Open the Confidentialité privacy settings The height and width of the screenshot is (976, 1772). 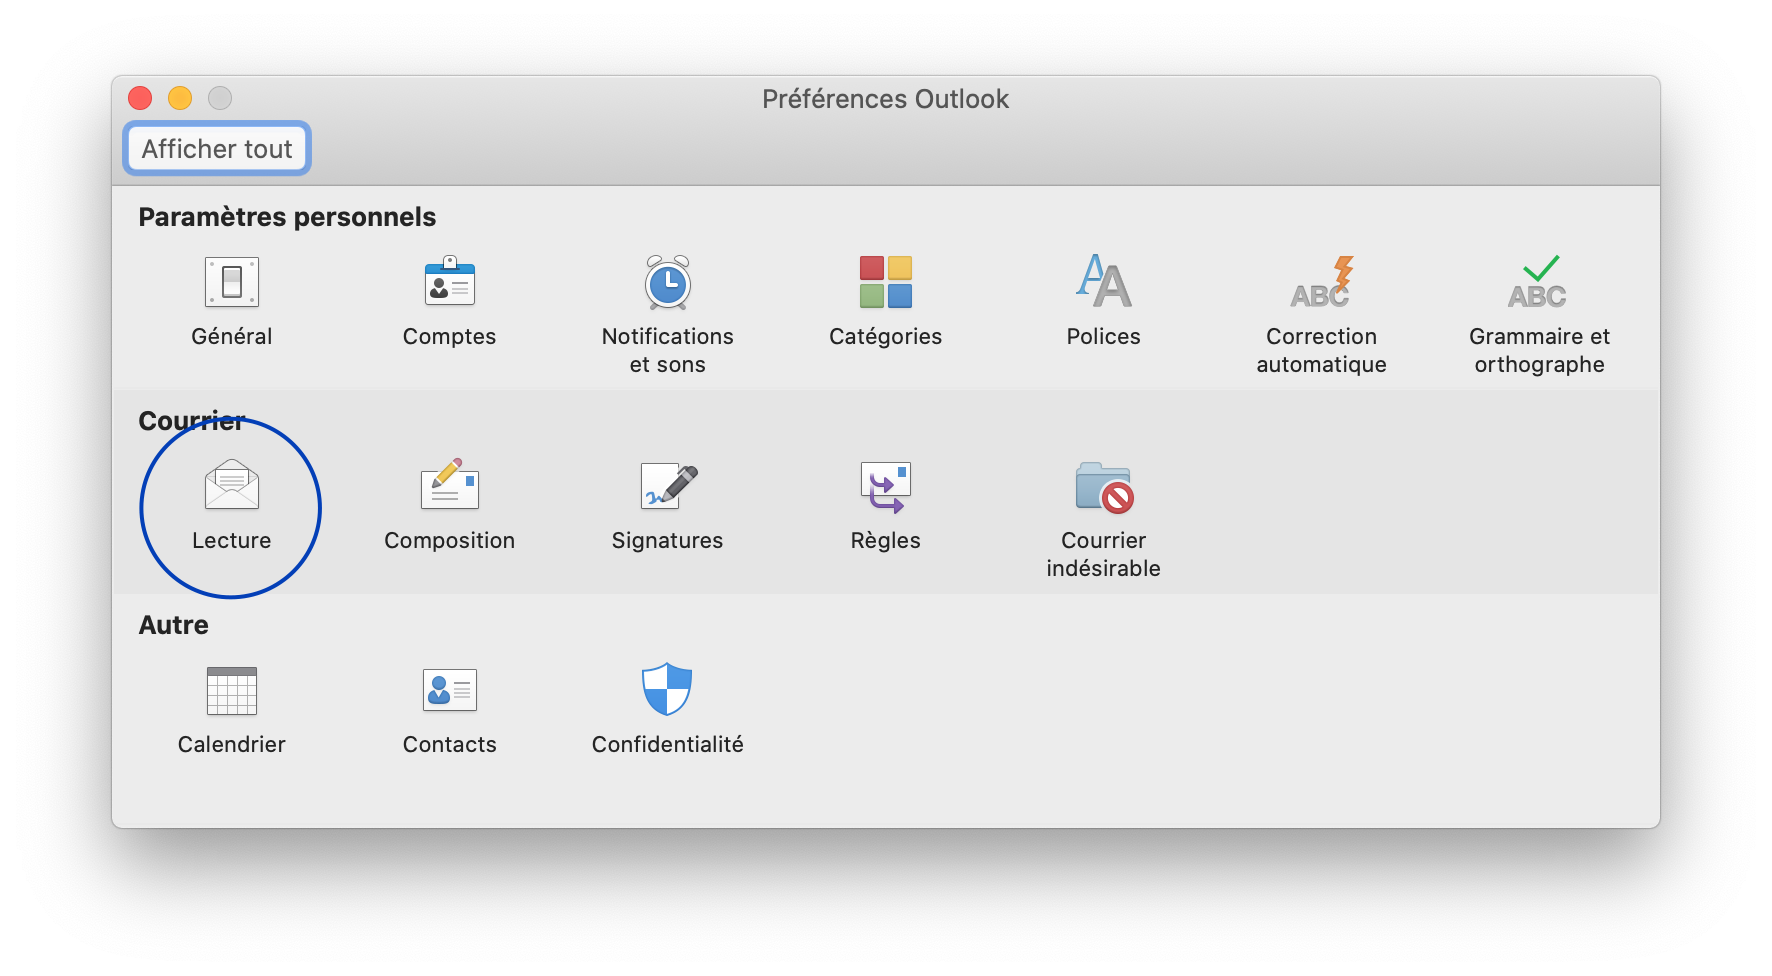667,691
